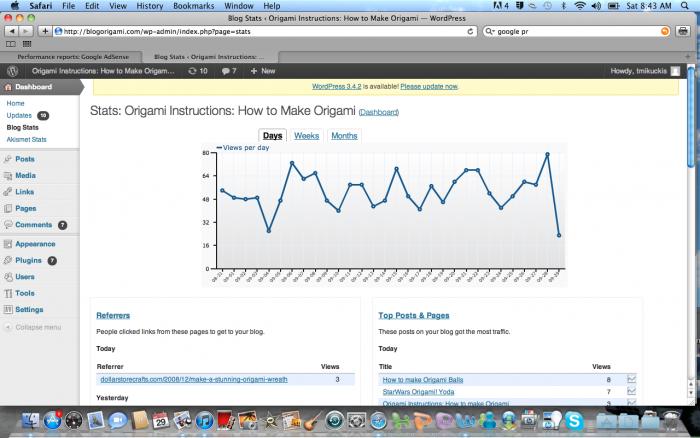Open Updates under Dashboard
This screenshot has width=700, height=438.
coord(19,115)
